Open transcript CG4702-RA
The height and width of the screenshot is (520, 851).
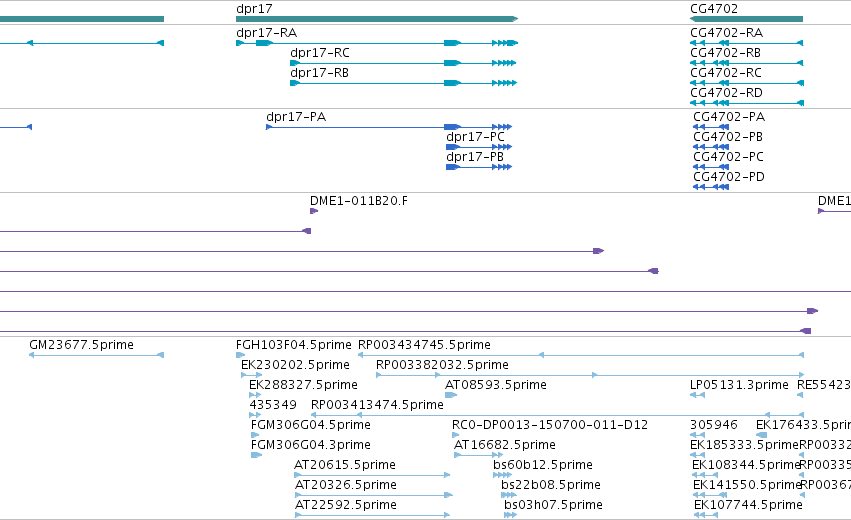tap(726, 33)
